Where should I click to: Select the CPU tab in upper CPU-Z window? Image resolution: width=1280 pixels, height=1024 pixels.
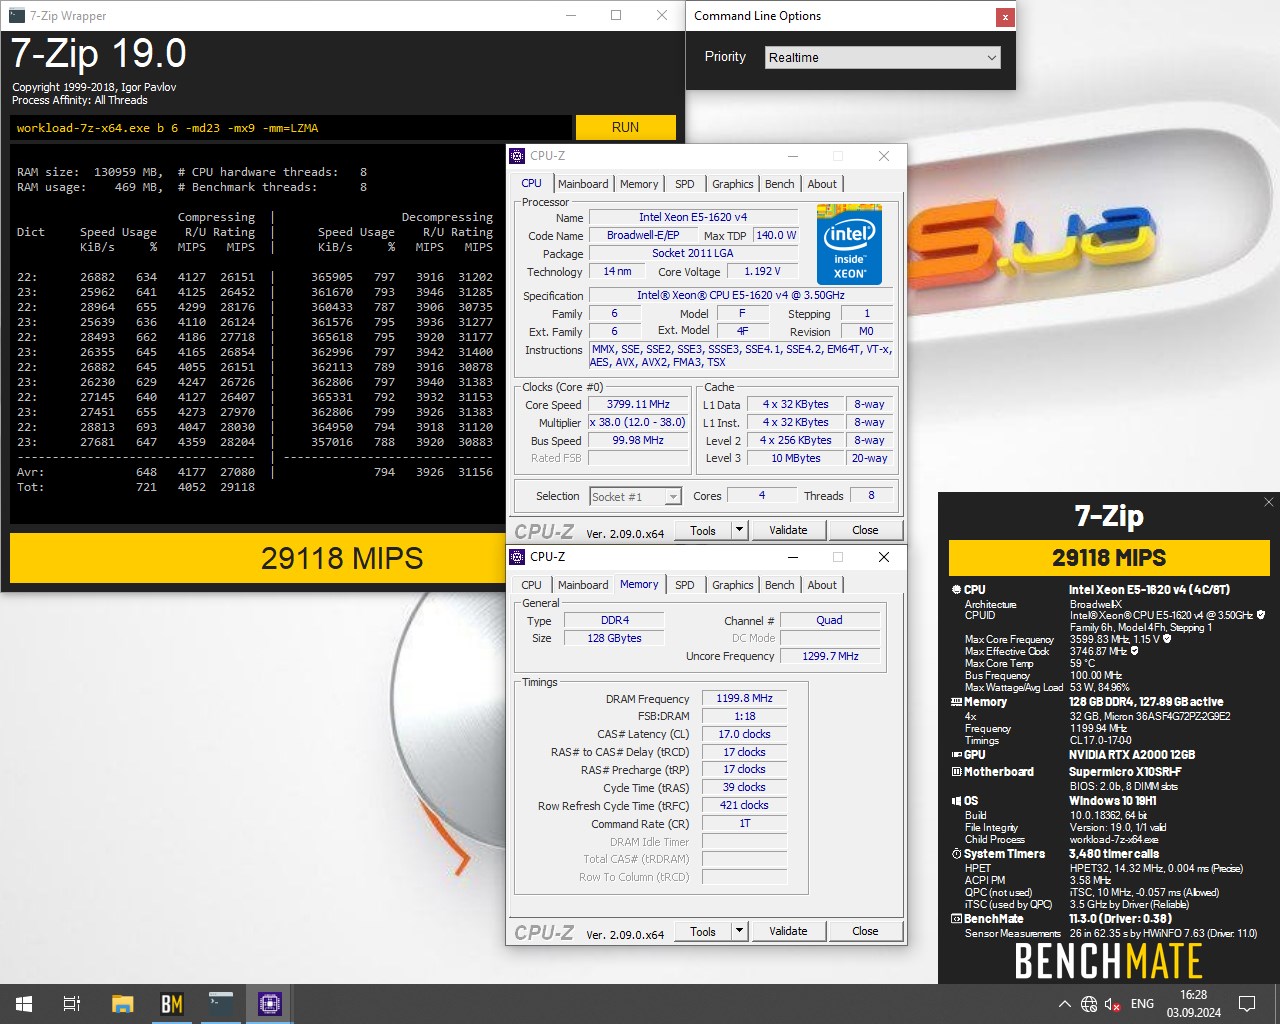pyautogui.click(x=531, y=183)
